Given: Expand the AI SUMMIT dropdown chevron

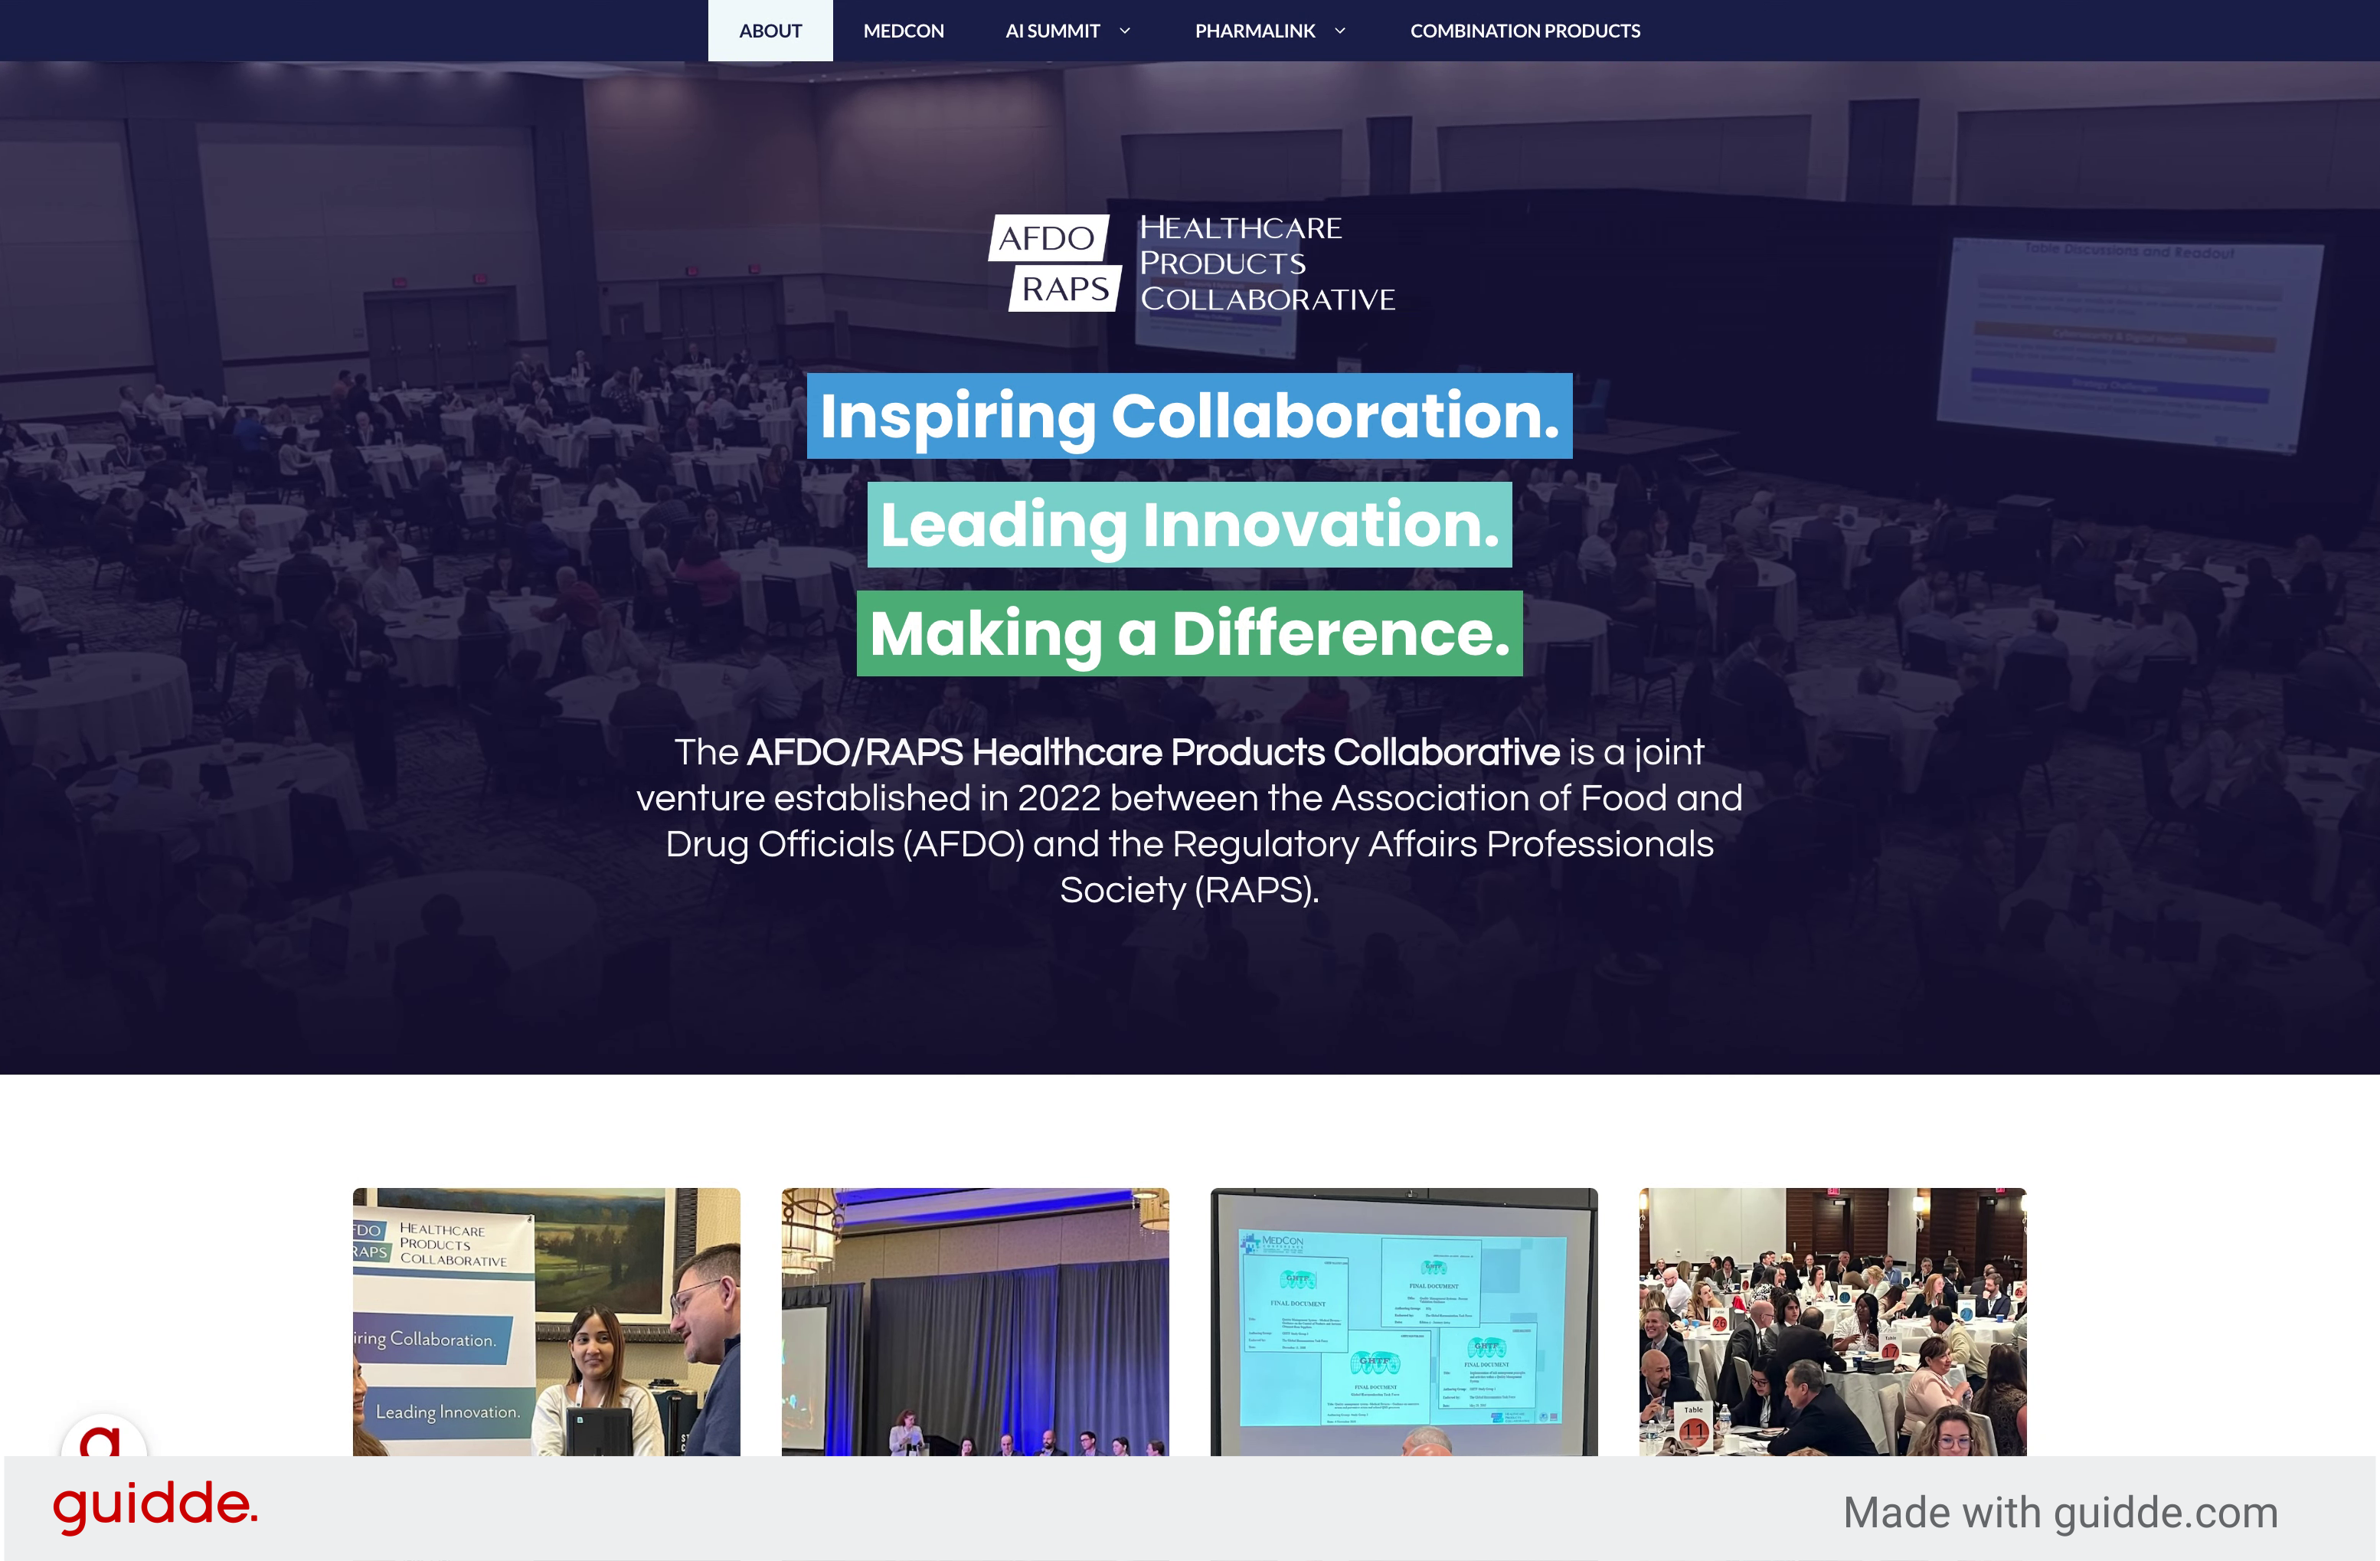Looking at the screenshot, I should coord(1125,31).
